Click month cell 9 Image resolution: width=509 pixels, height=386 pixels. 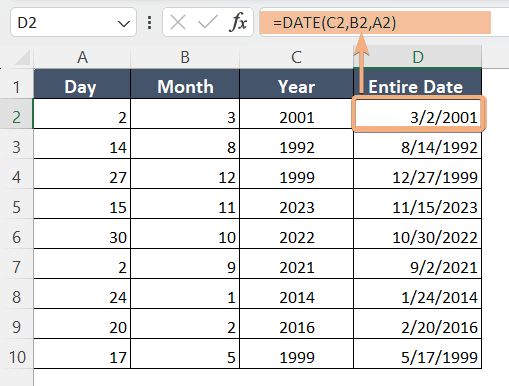coord(185,264)
